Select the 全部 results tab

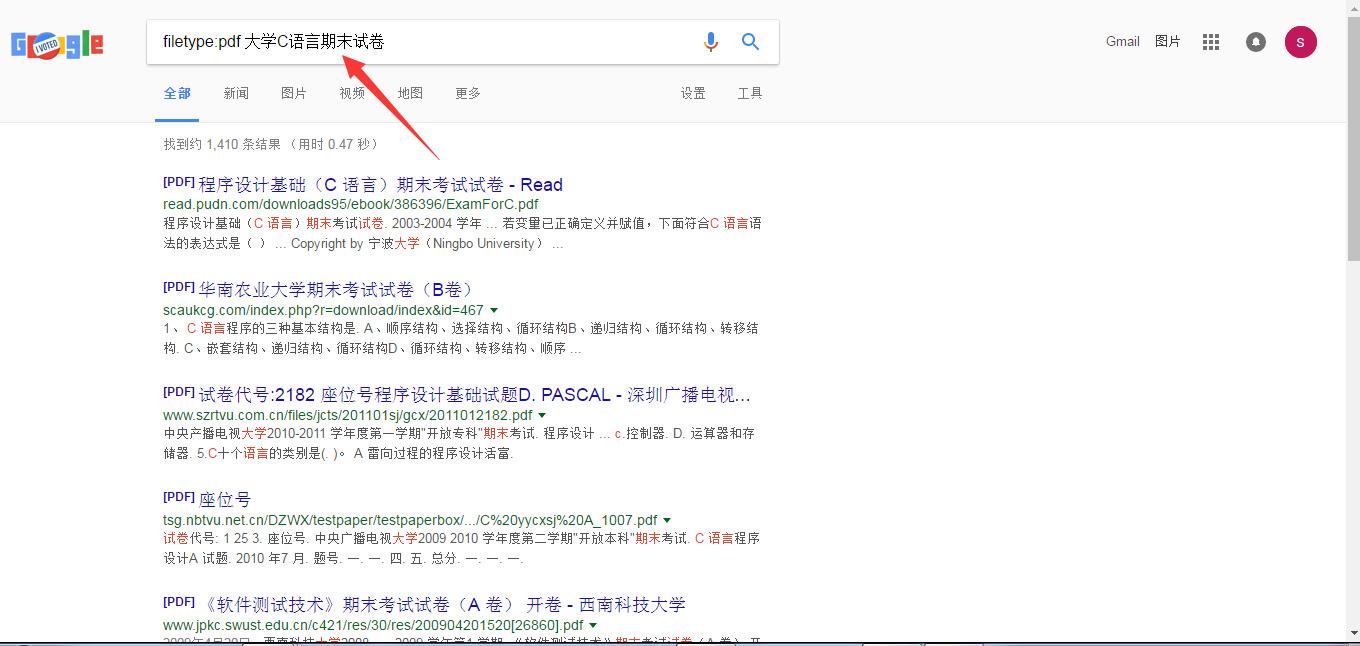[x=177, y=93]
